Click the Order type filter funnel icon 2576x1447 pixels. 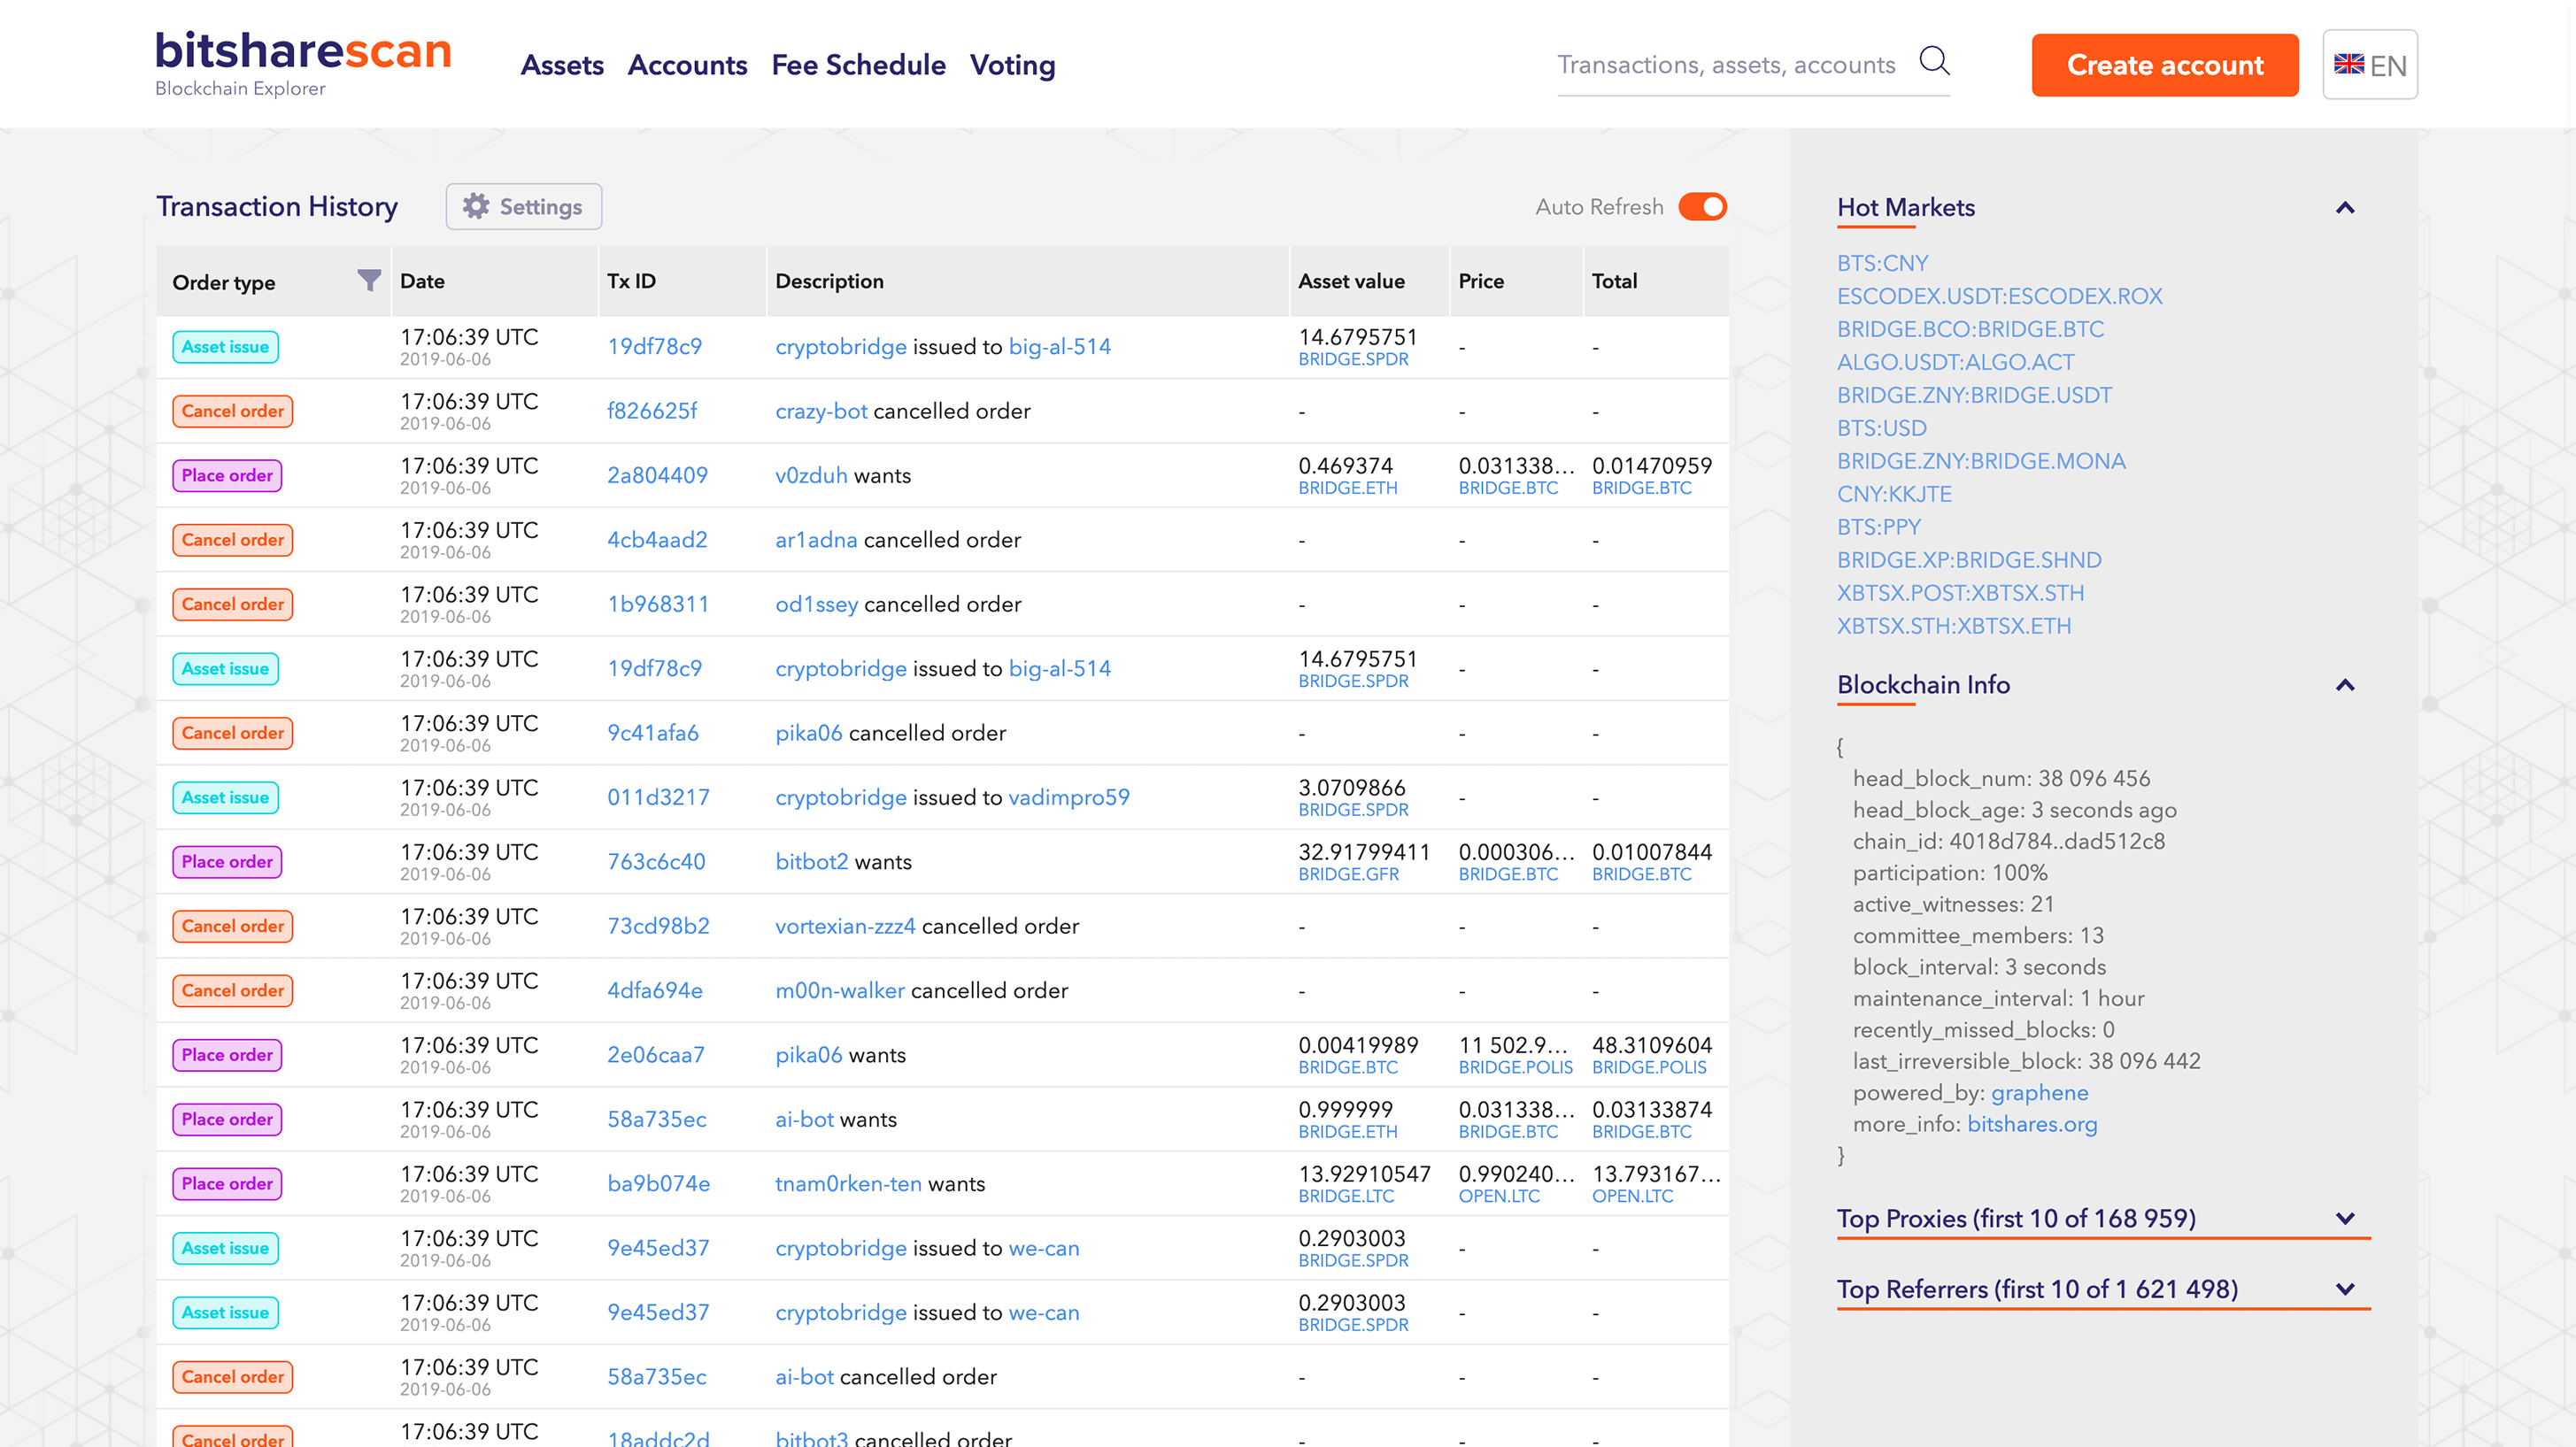coord(369,281)
